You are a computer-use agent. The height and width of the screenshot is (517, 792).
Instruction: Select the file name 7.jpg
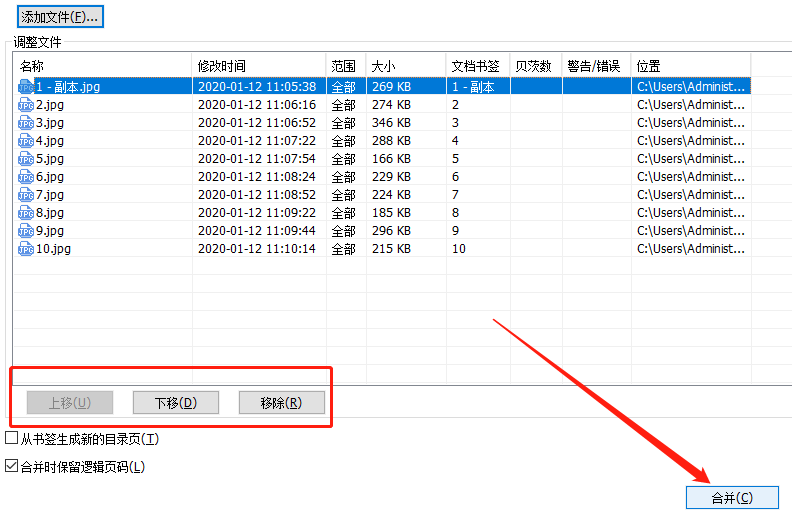click(x=50, y=195)
